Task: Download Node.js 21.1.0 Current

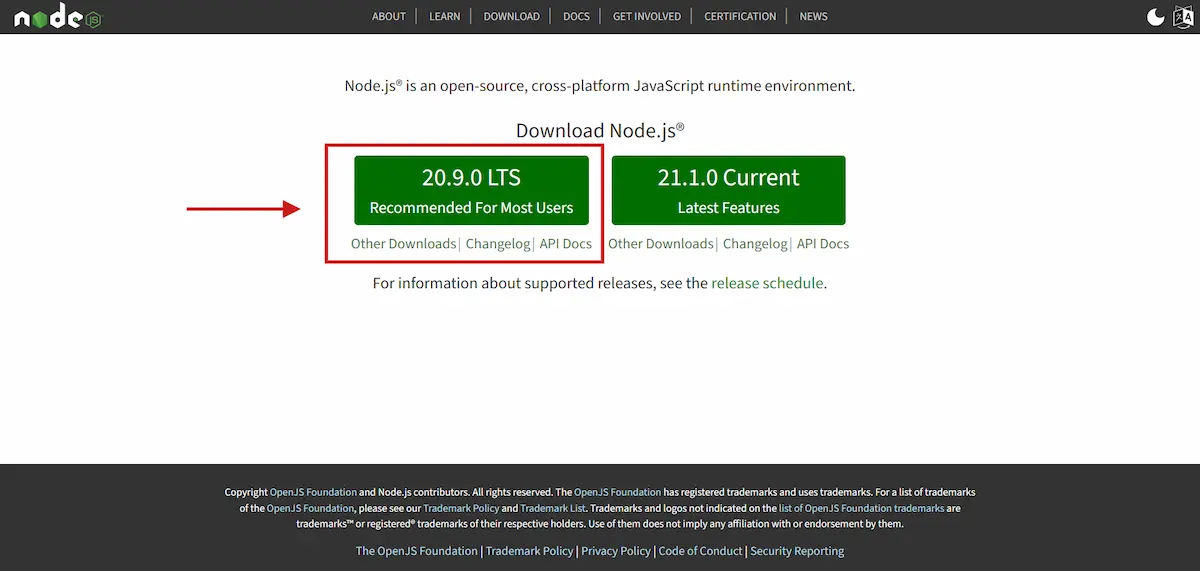Action: tap(728, 190)
